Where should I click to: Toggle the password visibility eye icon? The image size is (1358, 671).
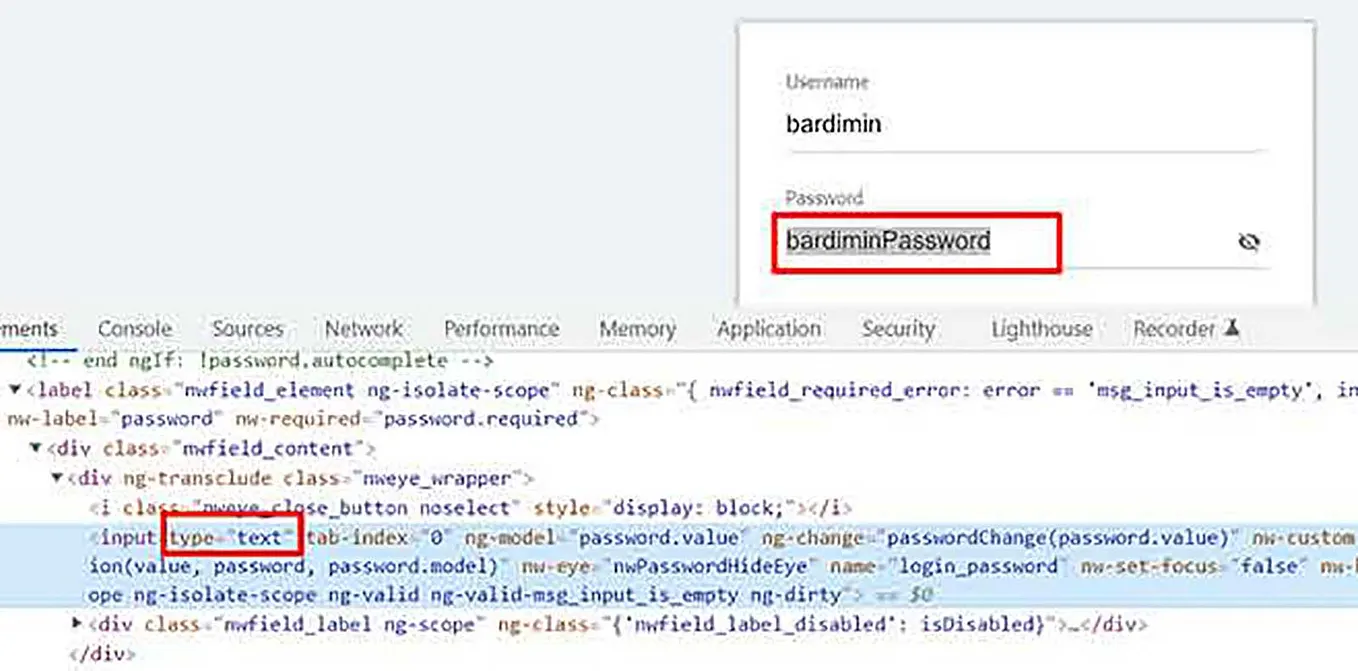click(x=1249, y=241)
